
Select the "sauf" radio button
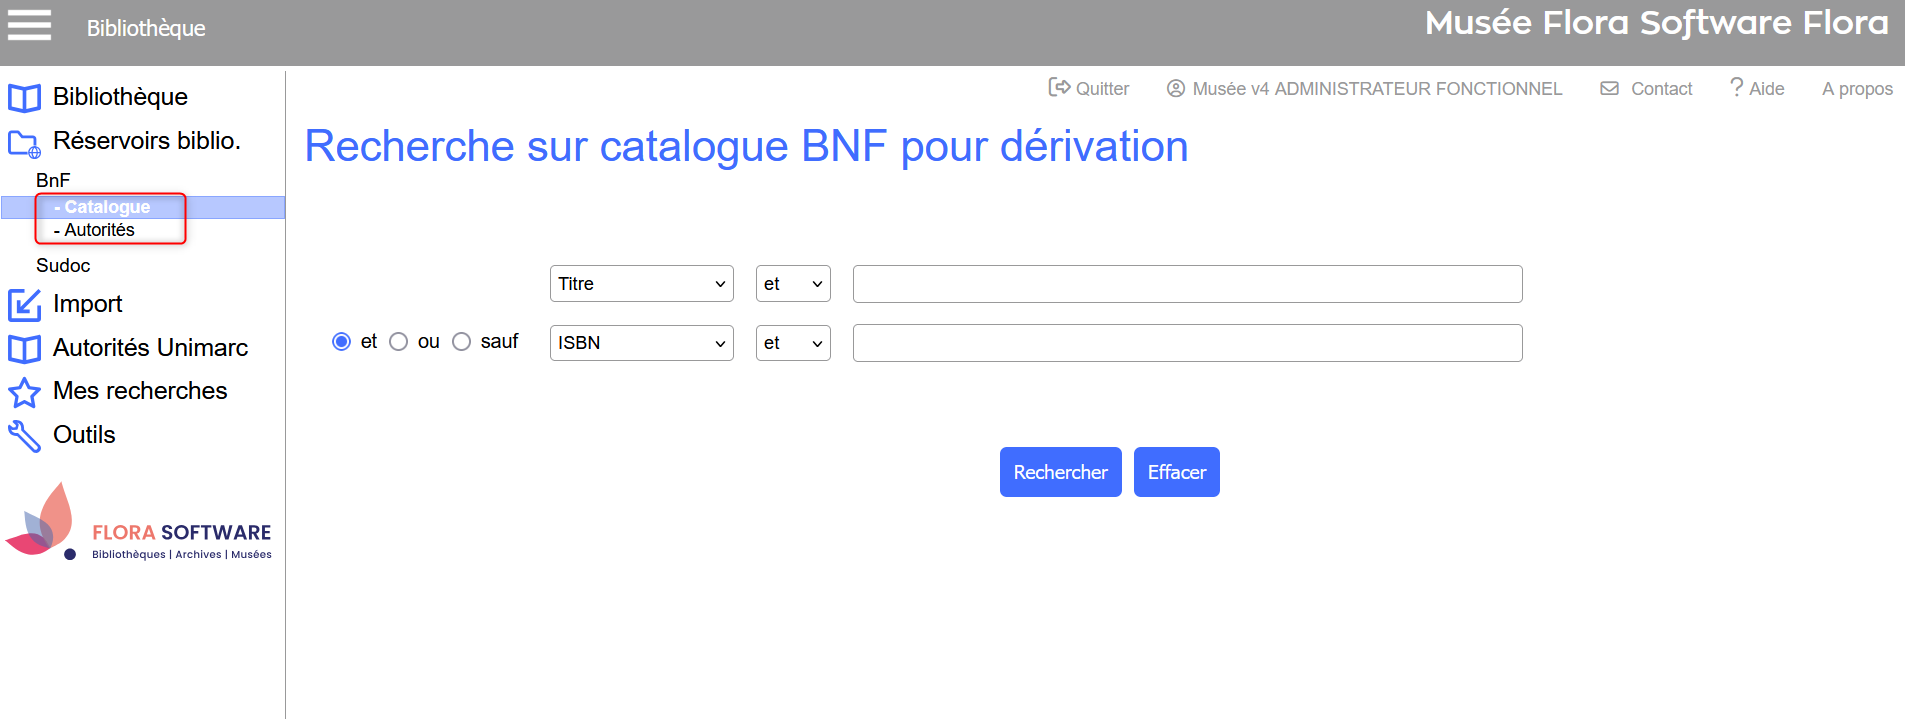pyautogui.click(x=461, y=342)
